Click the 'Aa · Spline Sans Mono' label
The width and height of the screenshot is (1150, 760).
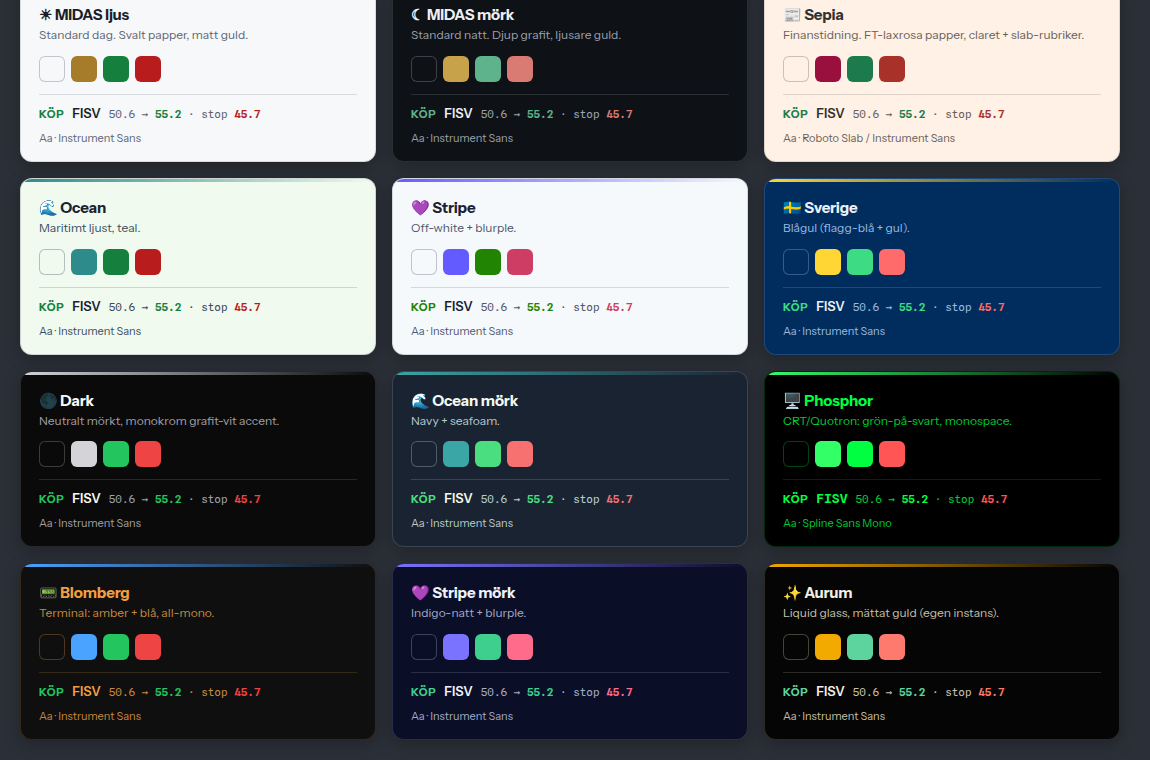837,523
